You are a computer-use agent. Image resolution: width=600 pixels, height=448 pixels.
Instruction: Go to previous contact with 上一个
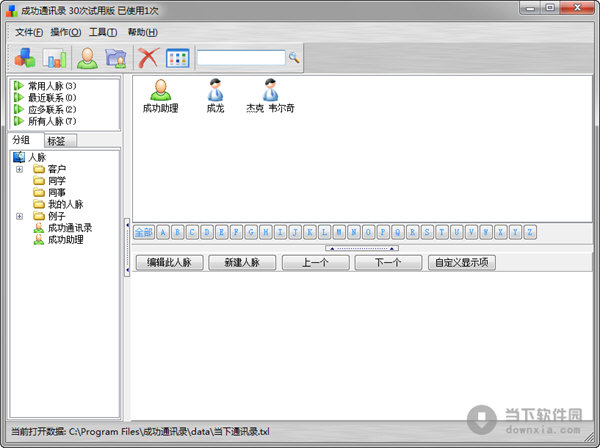tap(315, 262)
